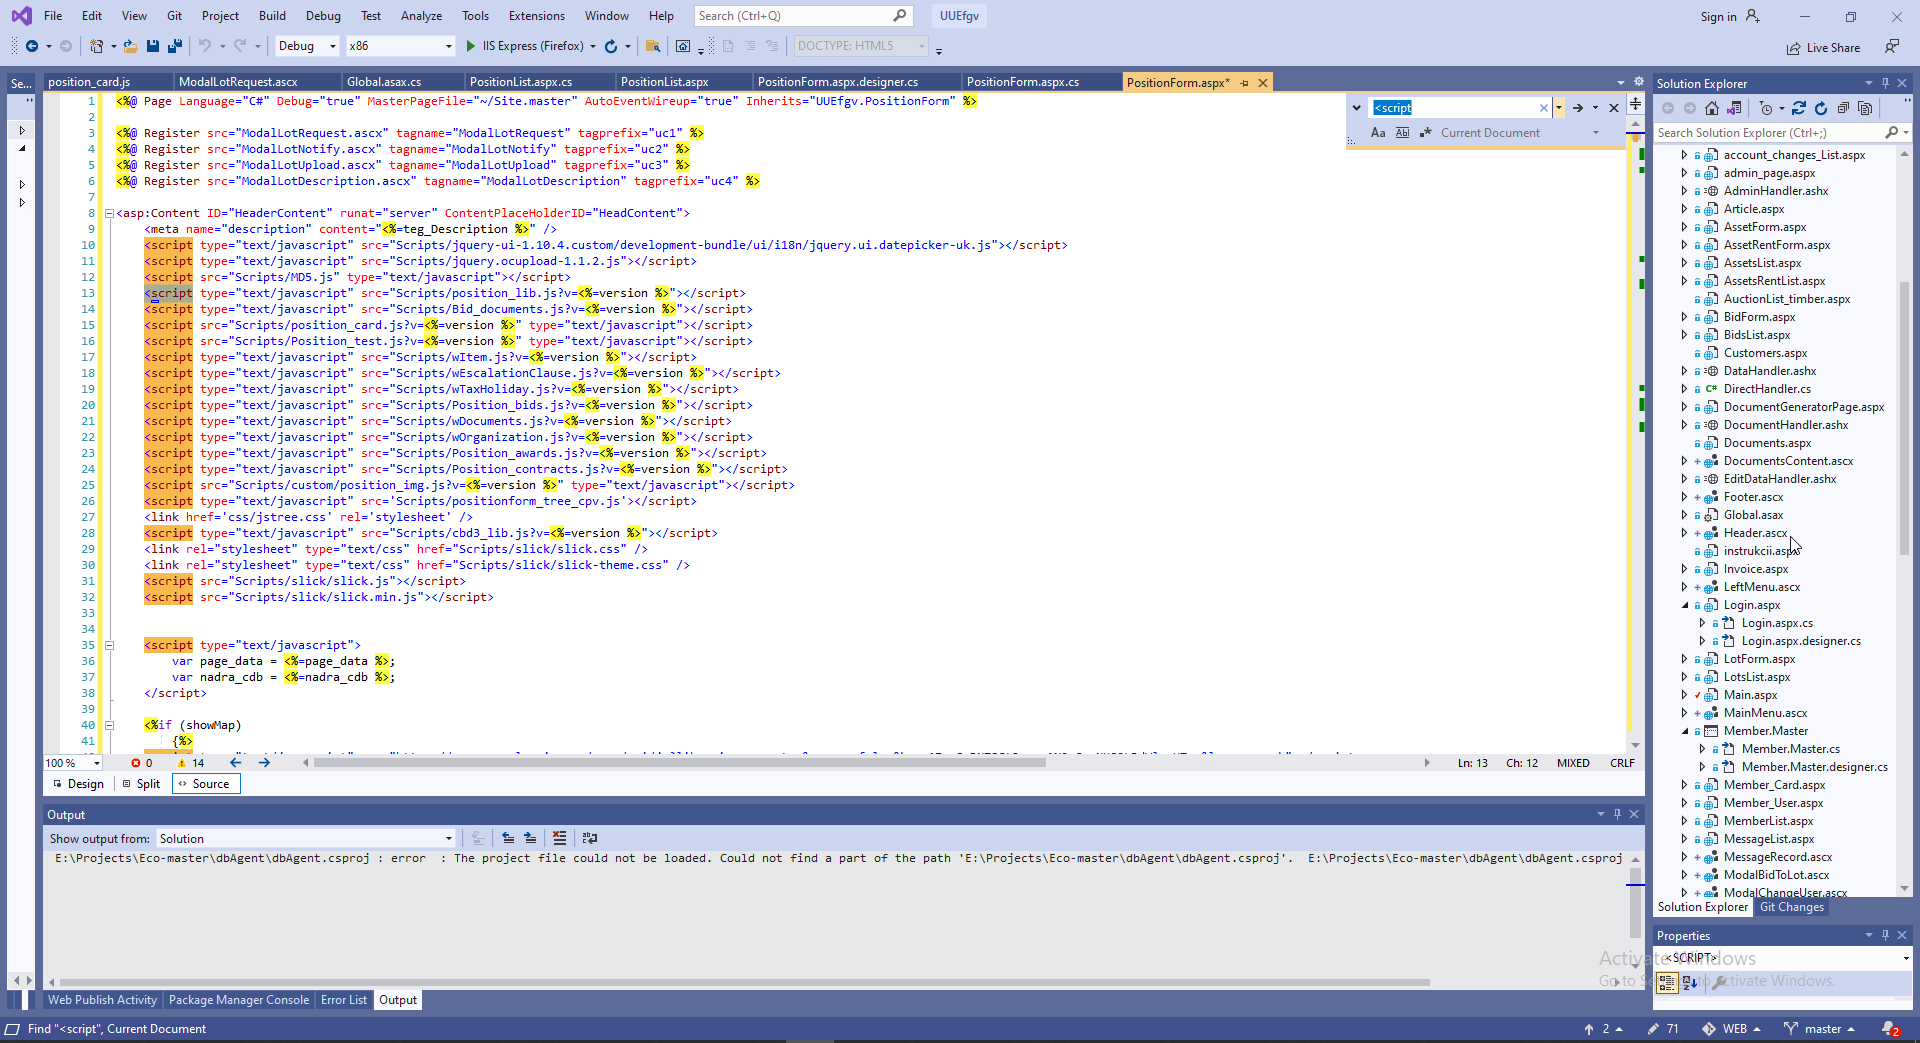This screenshot has height=1043, width=1920.
Task: Click the master branch in status bar
Action: tap(1819, 1029)
